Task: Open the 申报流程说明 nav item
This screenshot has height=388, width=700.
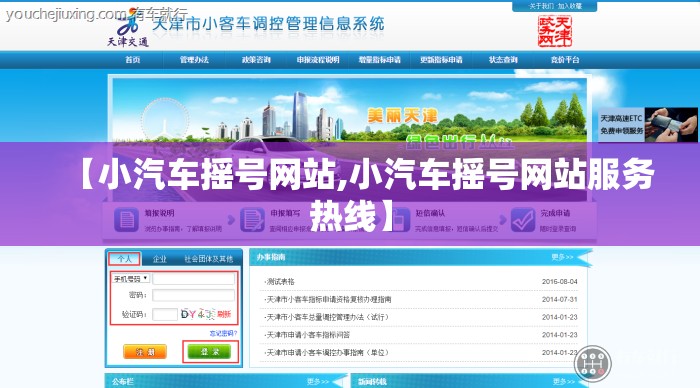Action: pyautogui.click(x=318, y=60)
